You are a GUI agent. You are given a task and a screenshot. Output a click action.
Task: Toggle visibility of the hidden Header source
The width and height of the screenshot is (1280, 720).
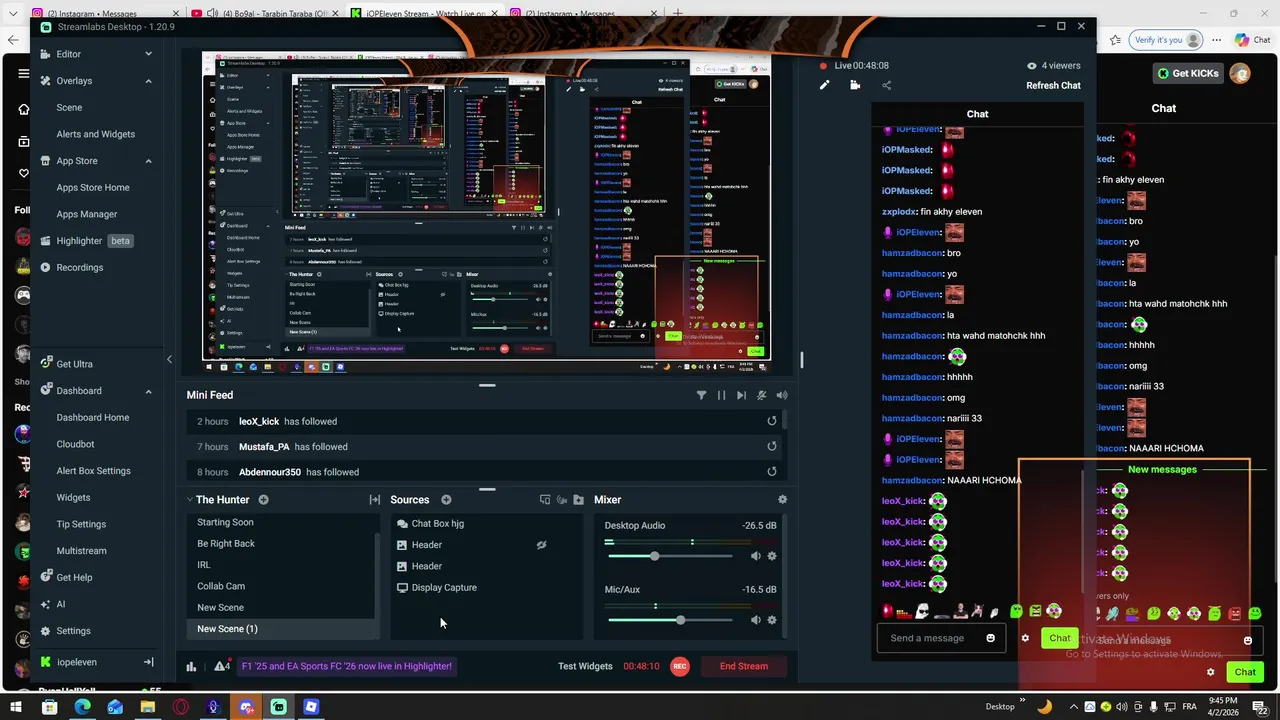[x=541, y=545]
